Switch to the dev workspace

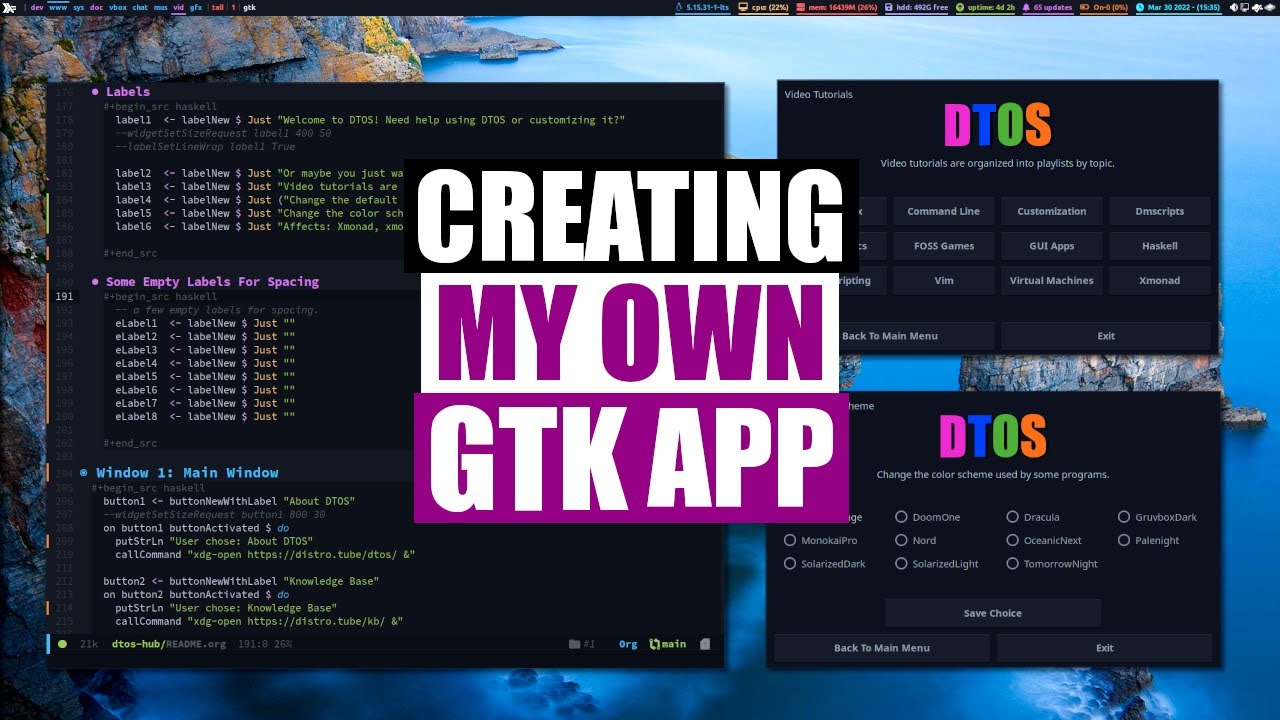pos(37,7)
